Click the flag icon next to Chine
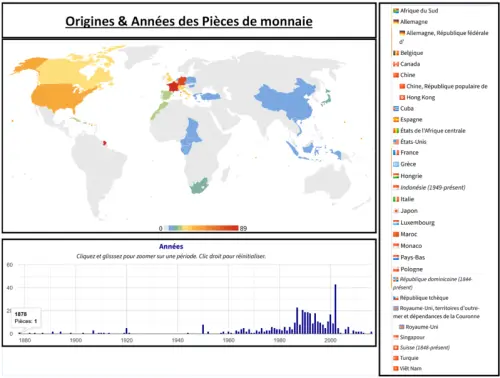This screenshot has width=500, height=378. coord(396,75)
